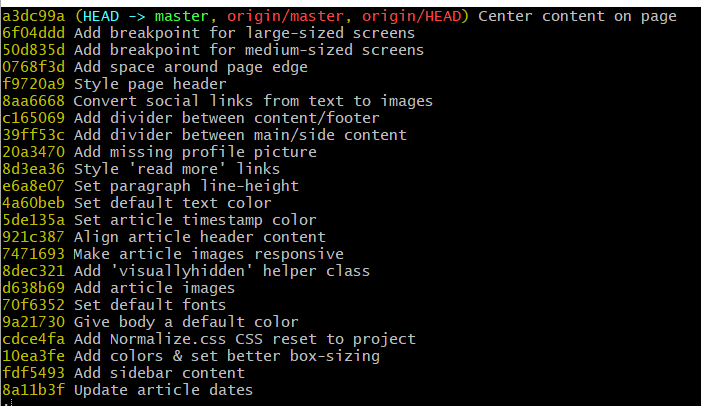This screenshot has width=701, height=406.
Task: Click commit hash 6f04ddd
Action: coord(34,33)
